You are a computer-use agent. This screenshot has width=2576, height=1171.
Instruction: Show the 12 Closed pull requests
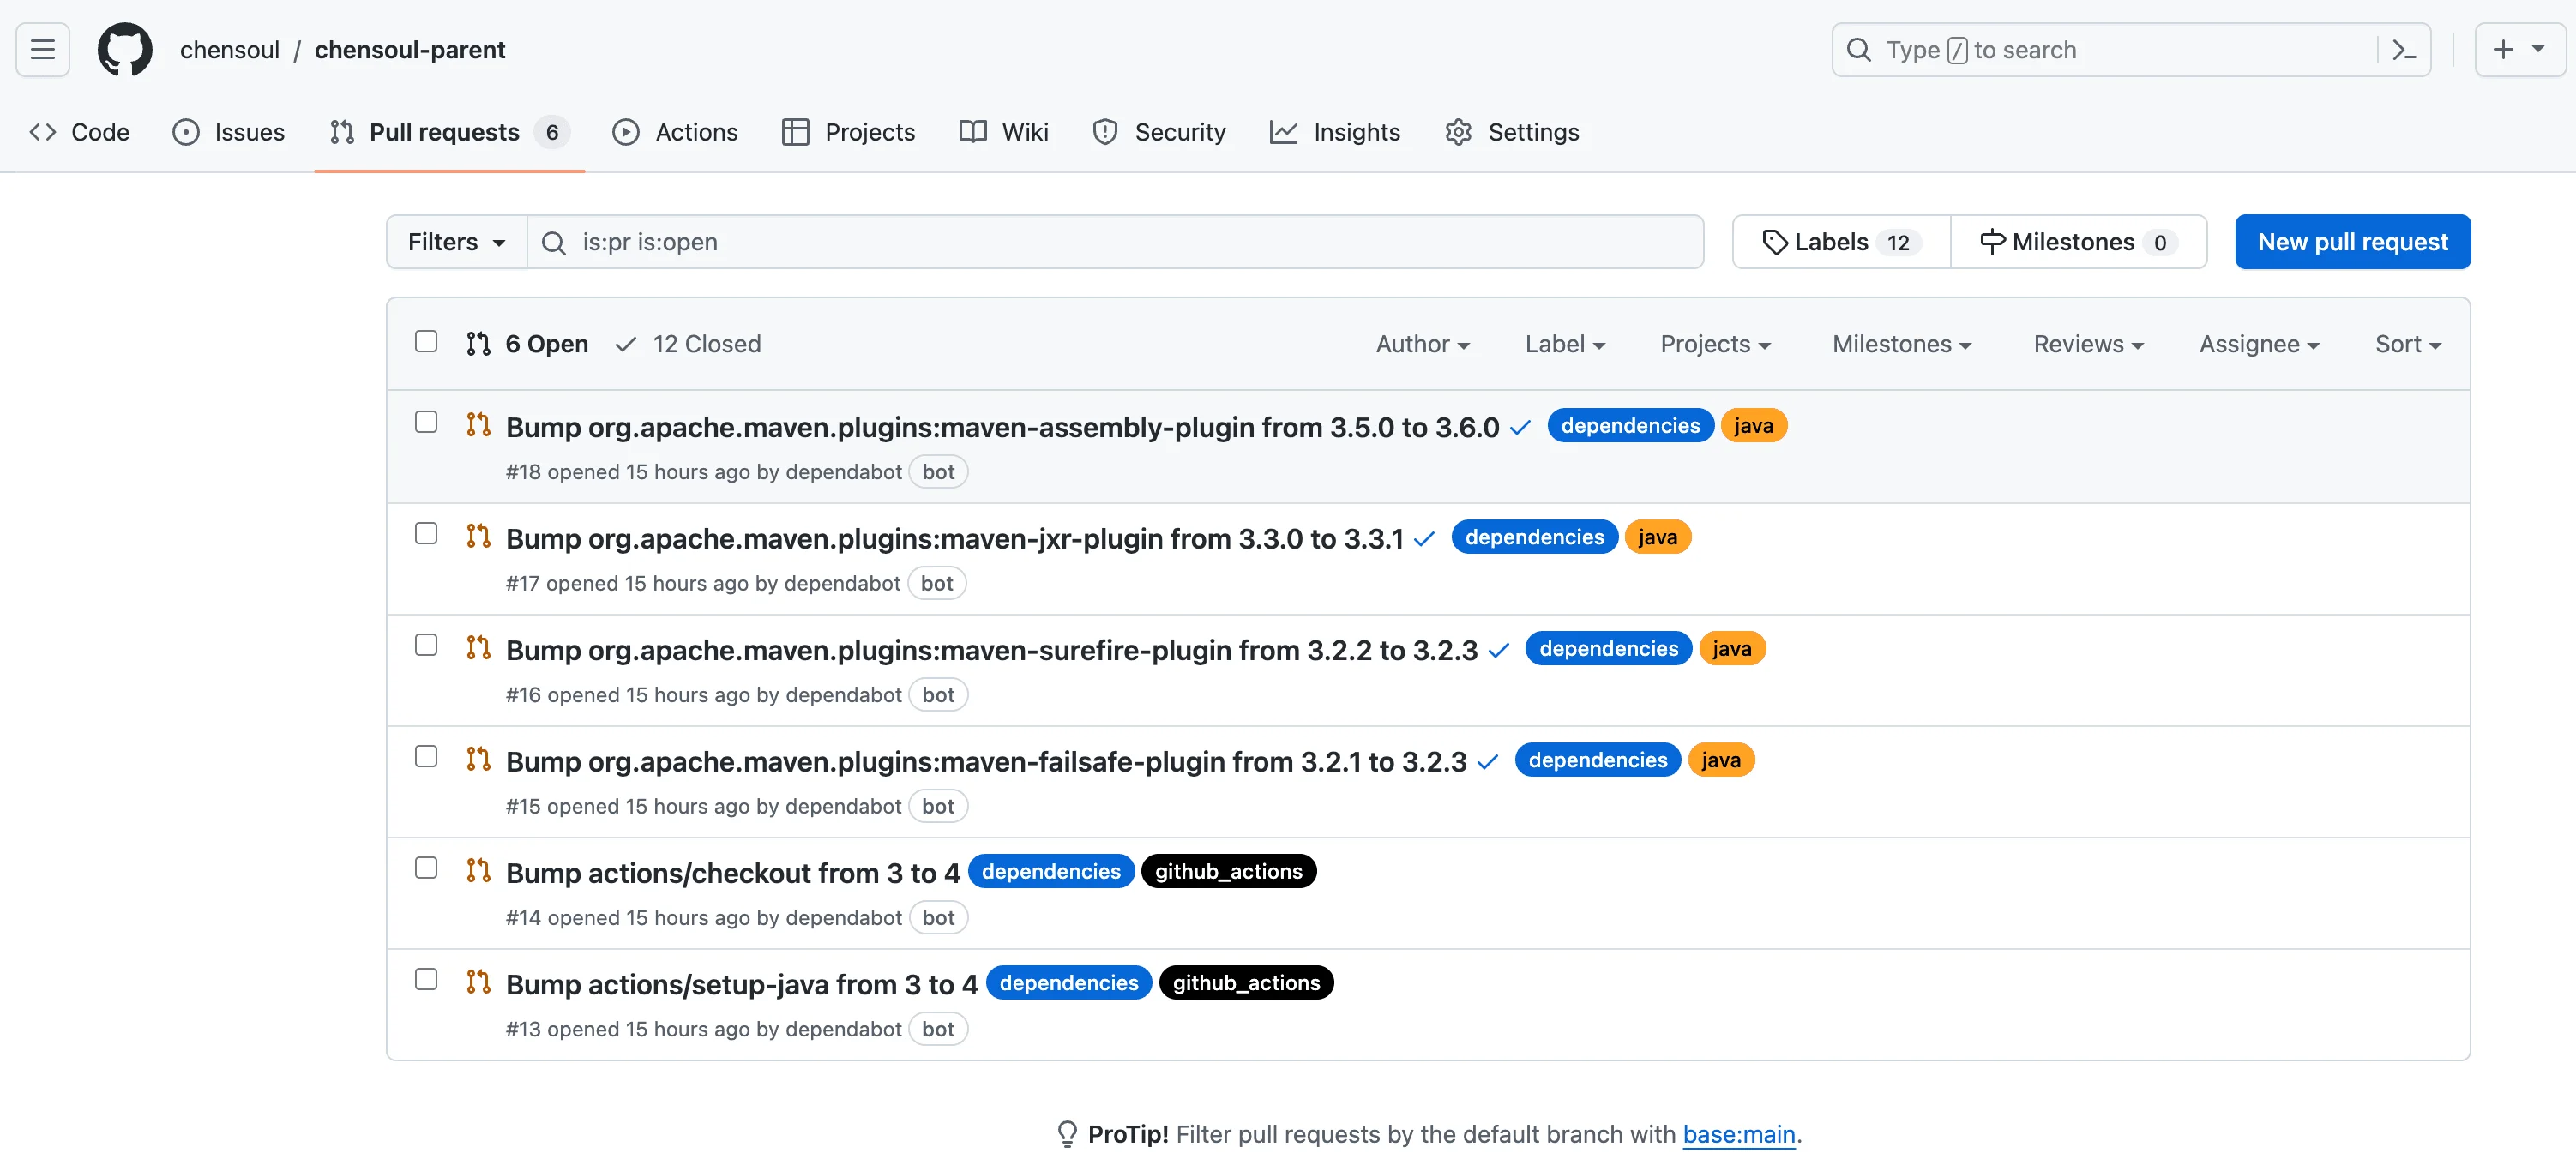click(688, 344)
